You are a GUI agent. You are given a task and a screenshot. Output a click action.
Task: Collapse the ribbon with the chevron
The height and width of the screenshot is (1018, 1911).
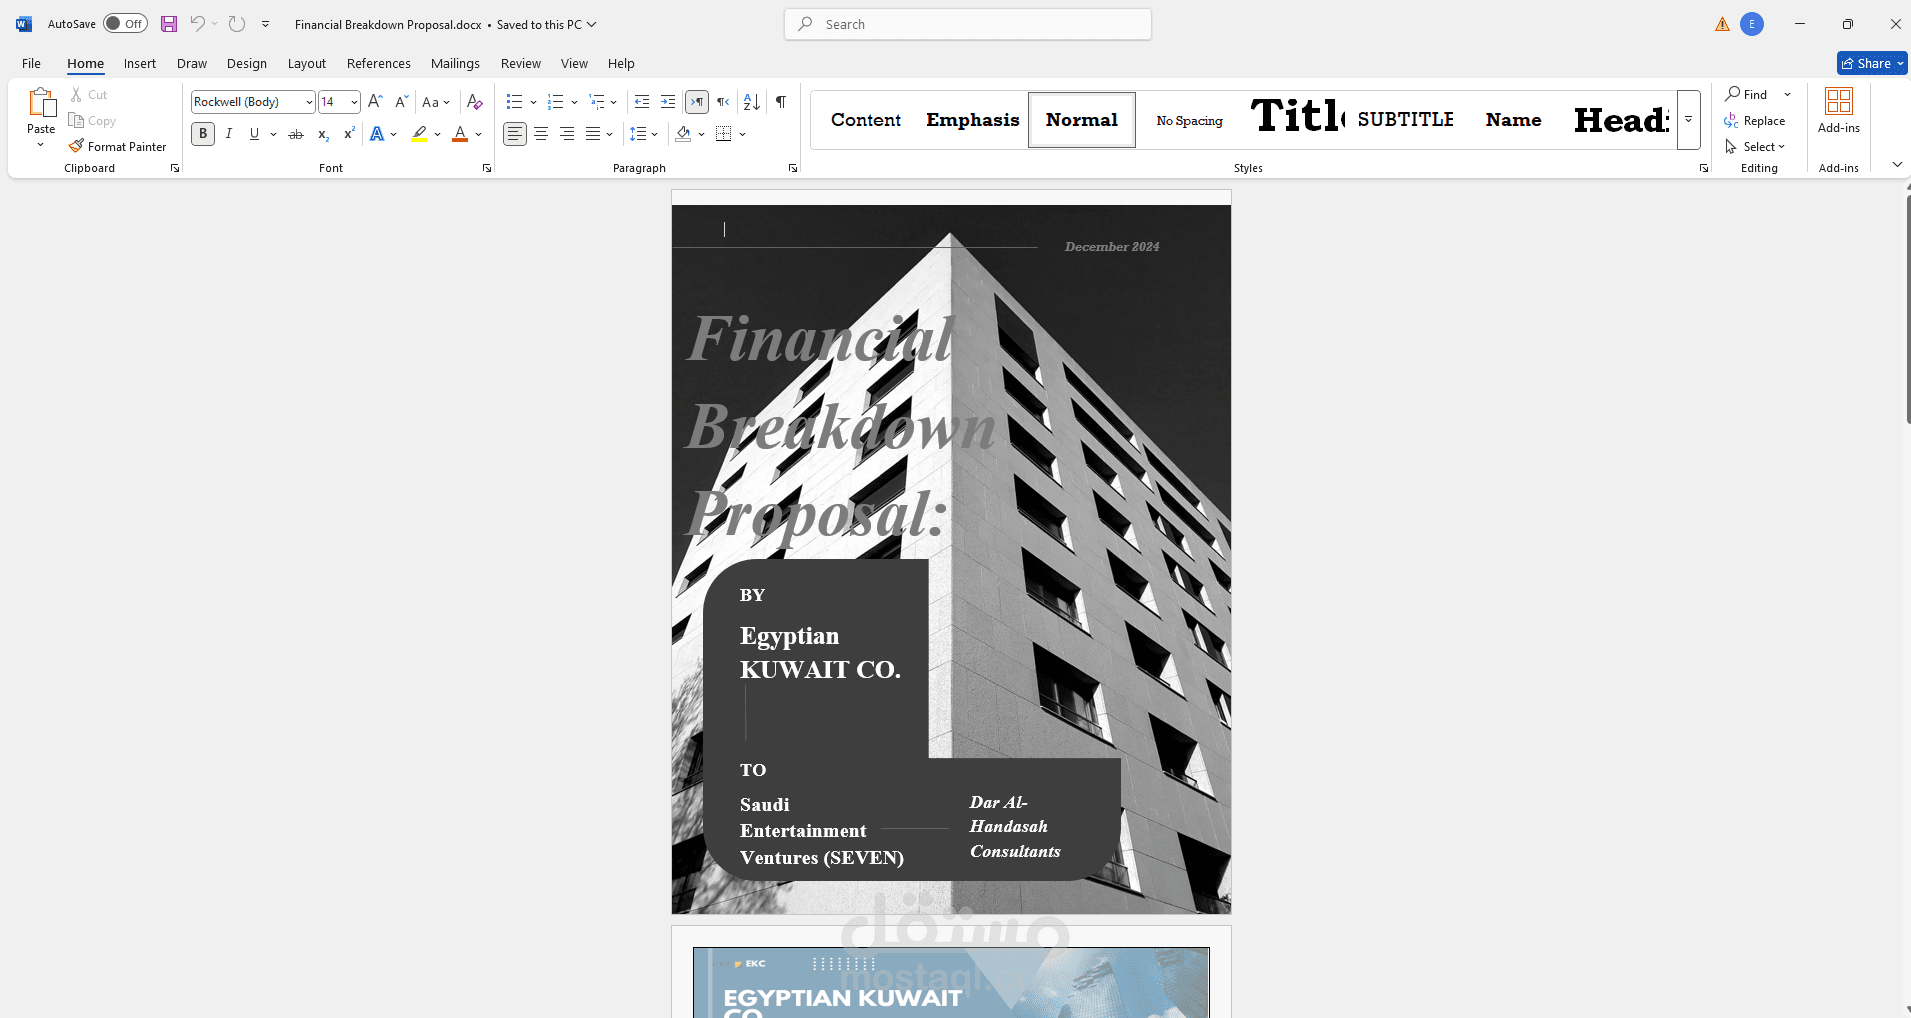[1897, 165]
